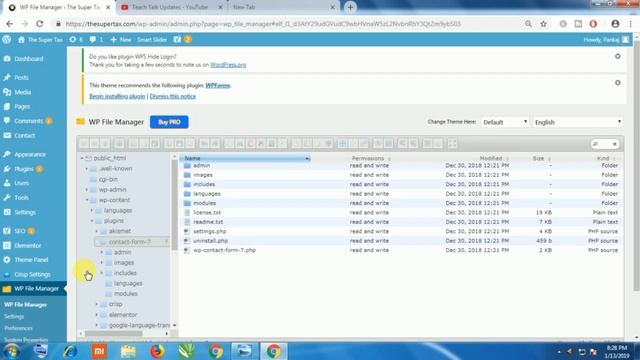Expand the akismet folder in tree
The width and height of the screenshot is (640, 360).
(97, 231)
